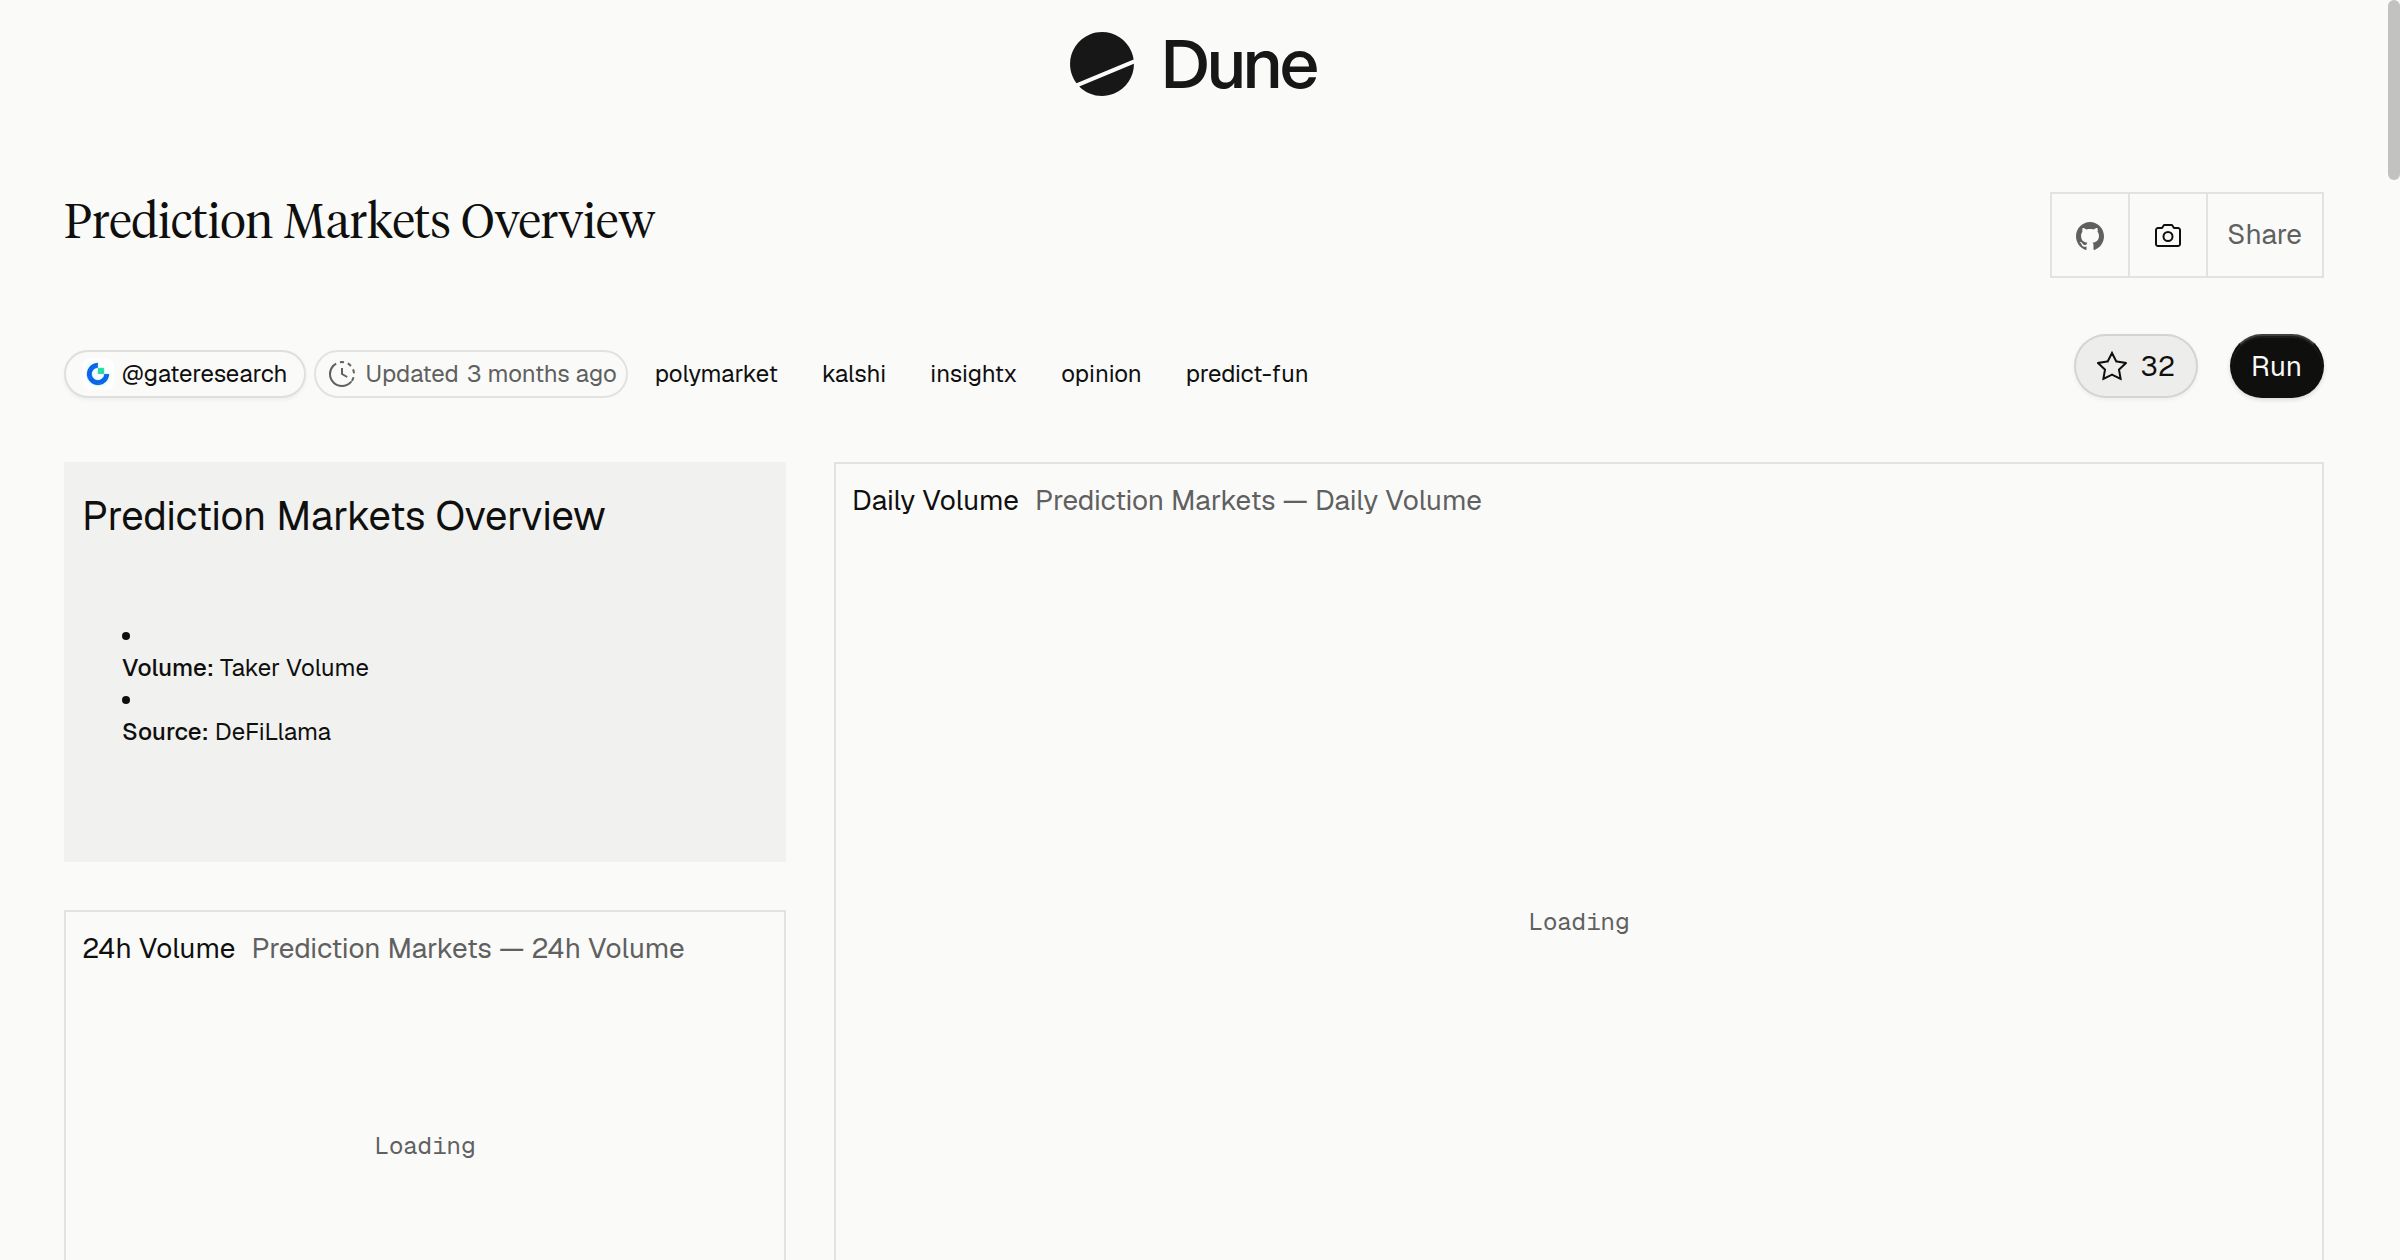This screenshot has width=2400, height=1260.
Task: Open the @gateresearch author profile
Action: (185, 374)
